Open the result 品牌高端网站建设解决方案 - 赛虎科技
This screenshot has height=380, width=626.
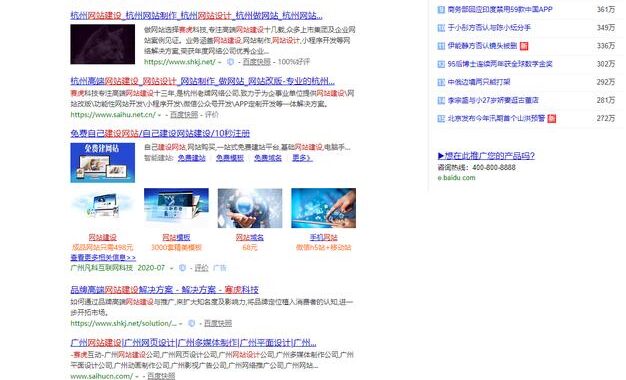[164, 290]
